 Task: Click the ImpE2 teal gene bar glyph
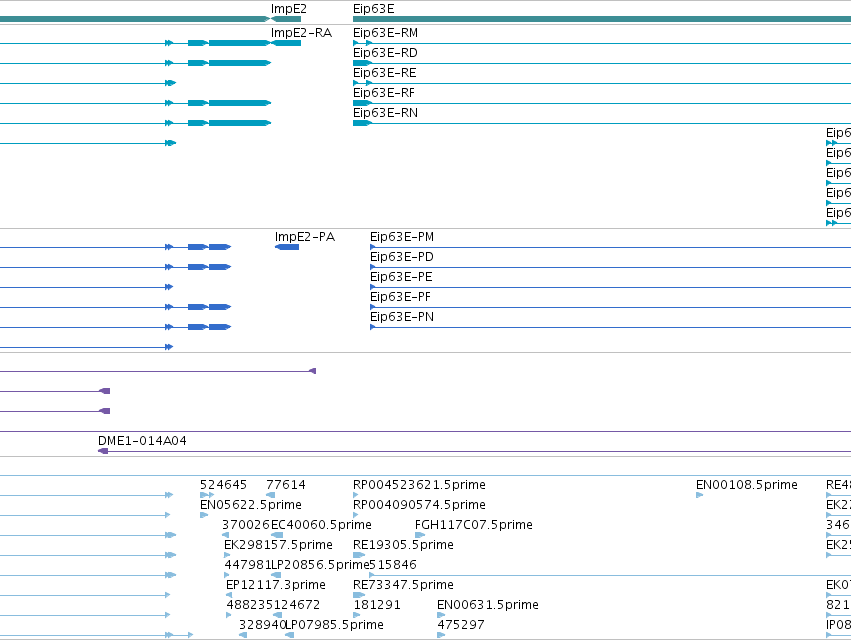(x=285, y=19)
